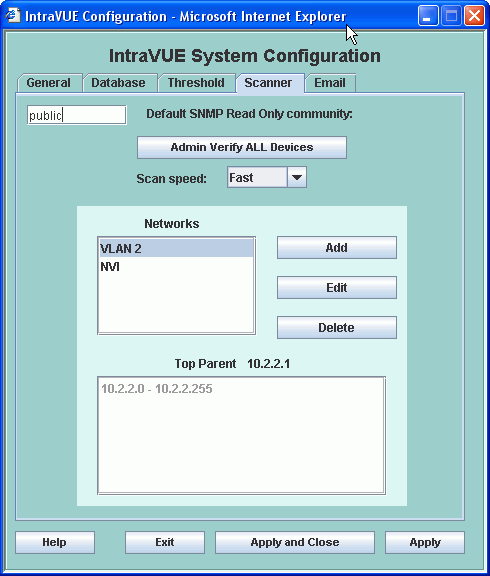Open the Help button
The width and height of the screenshot is (490, 576).
click(55, 542)
